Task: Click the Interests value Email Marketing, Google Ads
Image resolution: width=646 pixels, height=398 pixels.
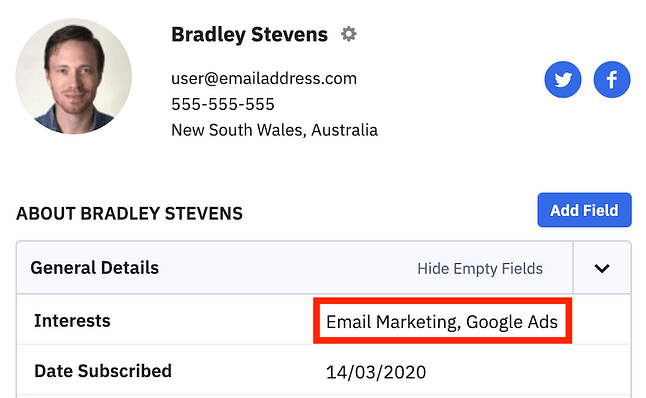Action: coord(442,322)
